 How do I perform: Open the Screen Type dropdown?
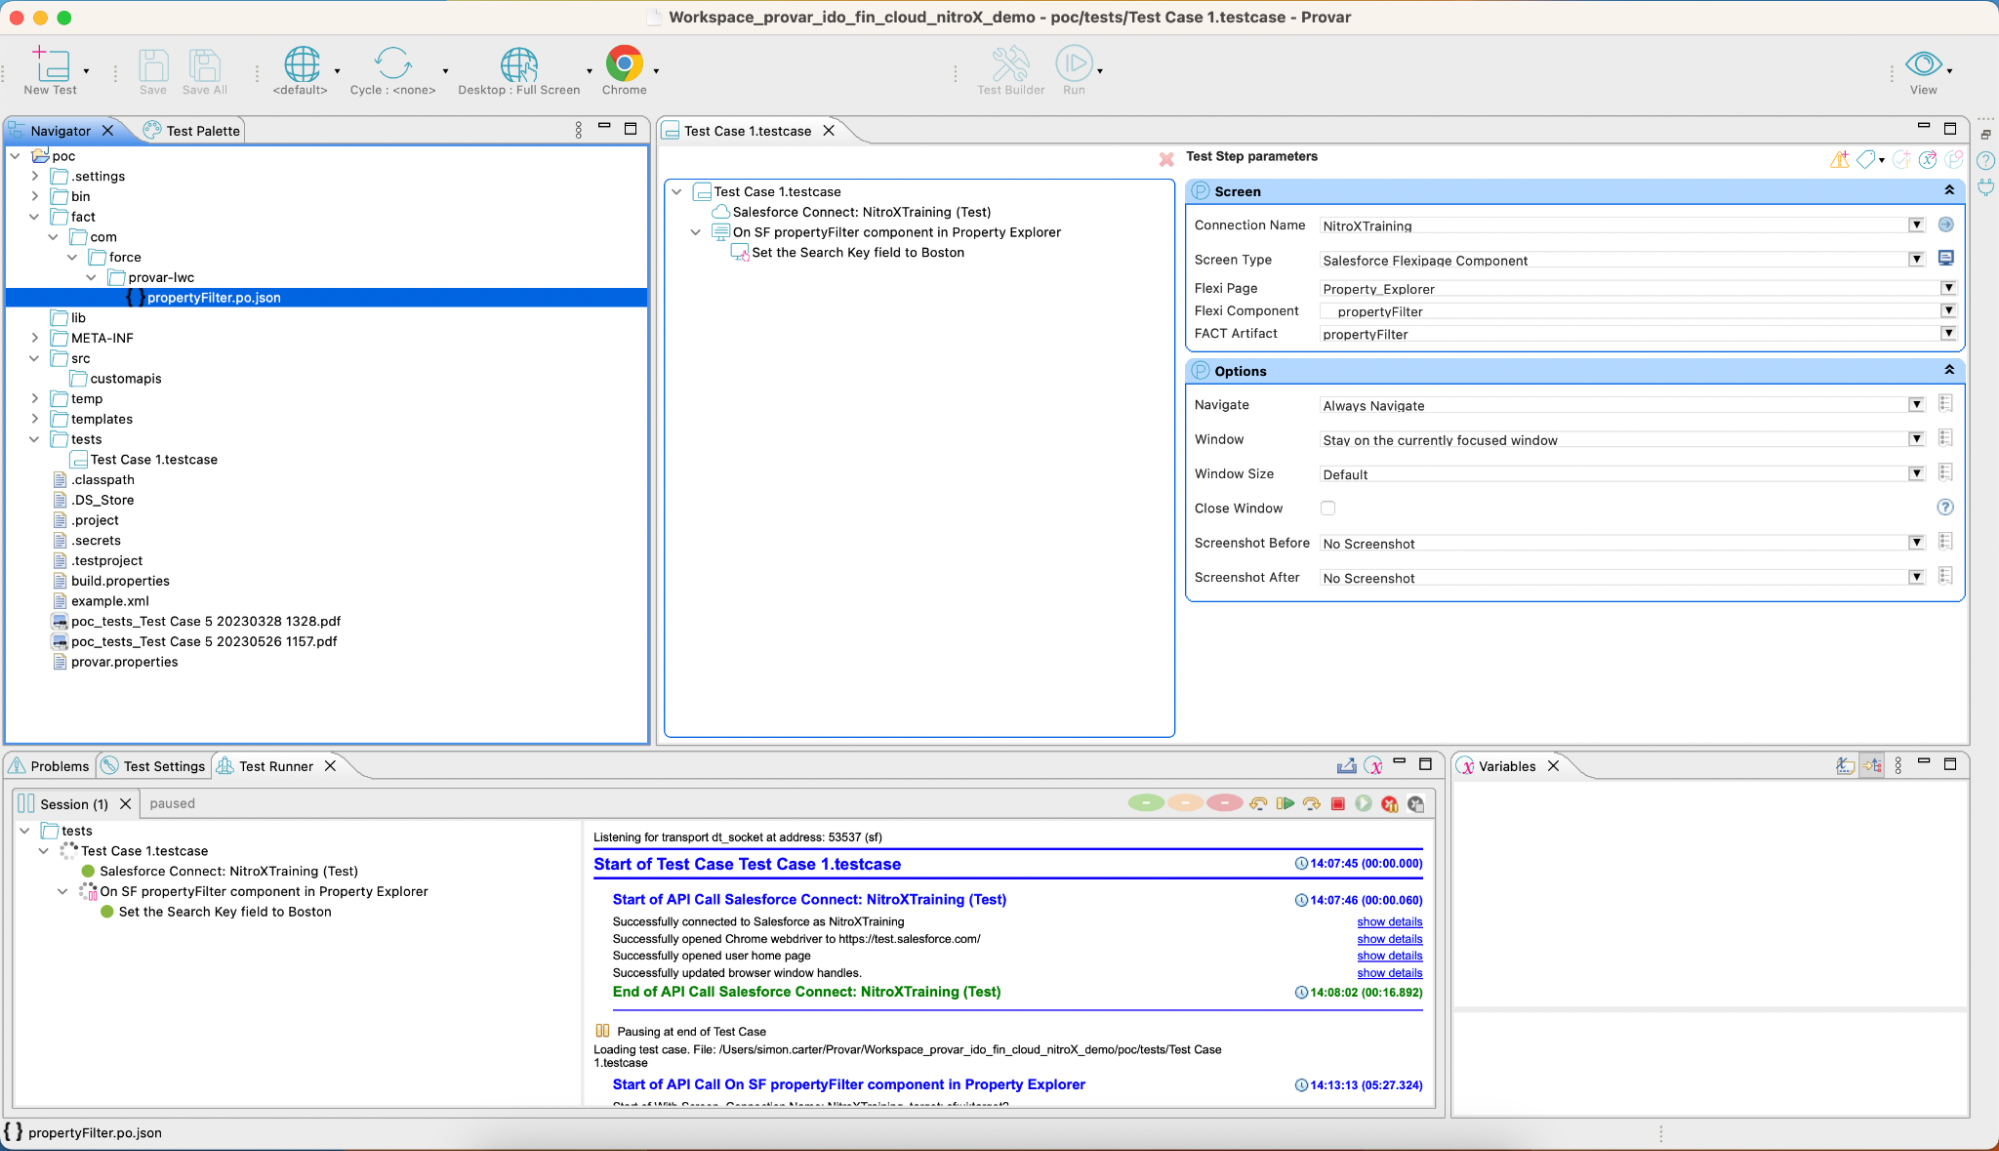(x=1916, y=260)
